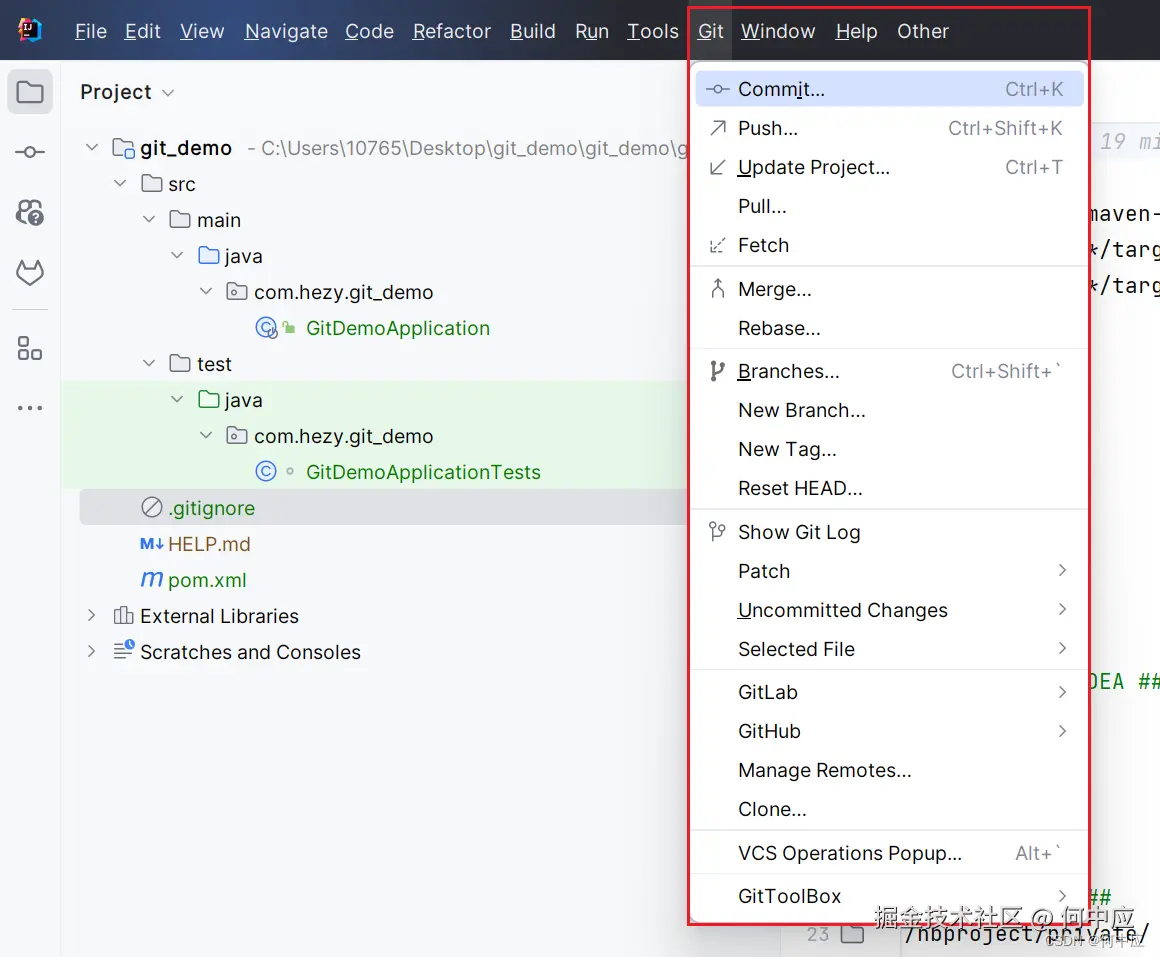This screenshot has width=1160, height=957.
Task: Choose Clone... in Git menu
Action: pyautogui.click(x=888, y=810)
